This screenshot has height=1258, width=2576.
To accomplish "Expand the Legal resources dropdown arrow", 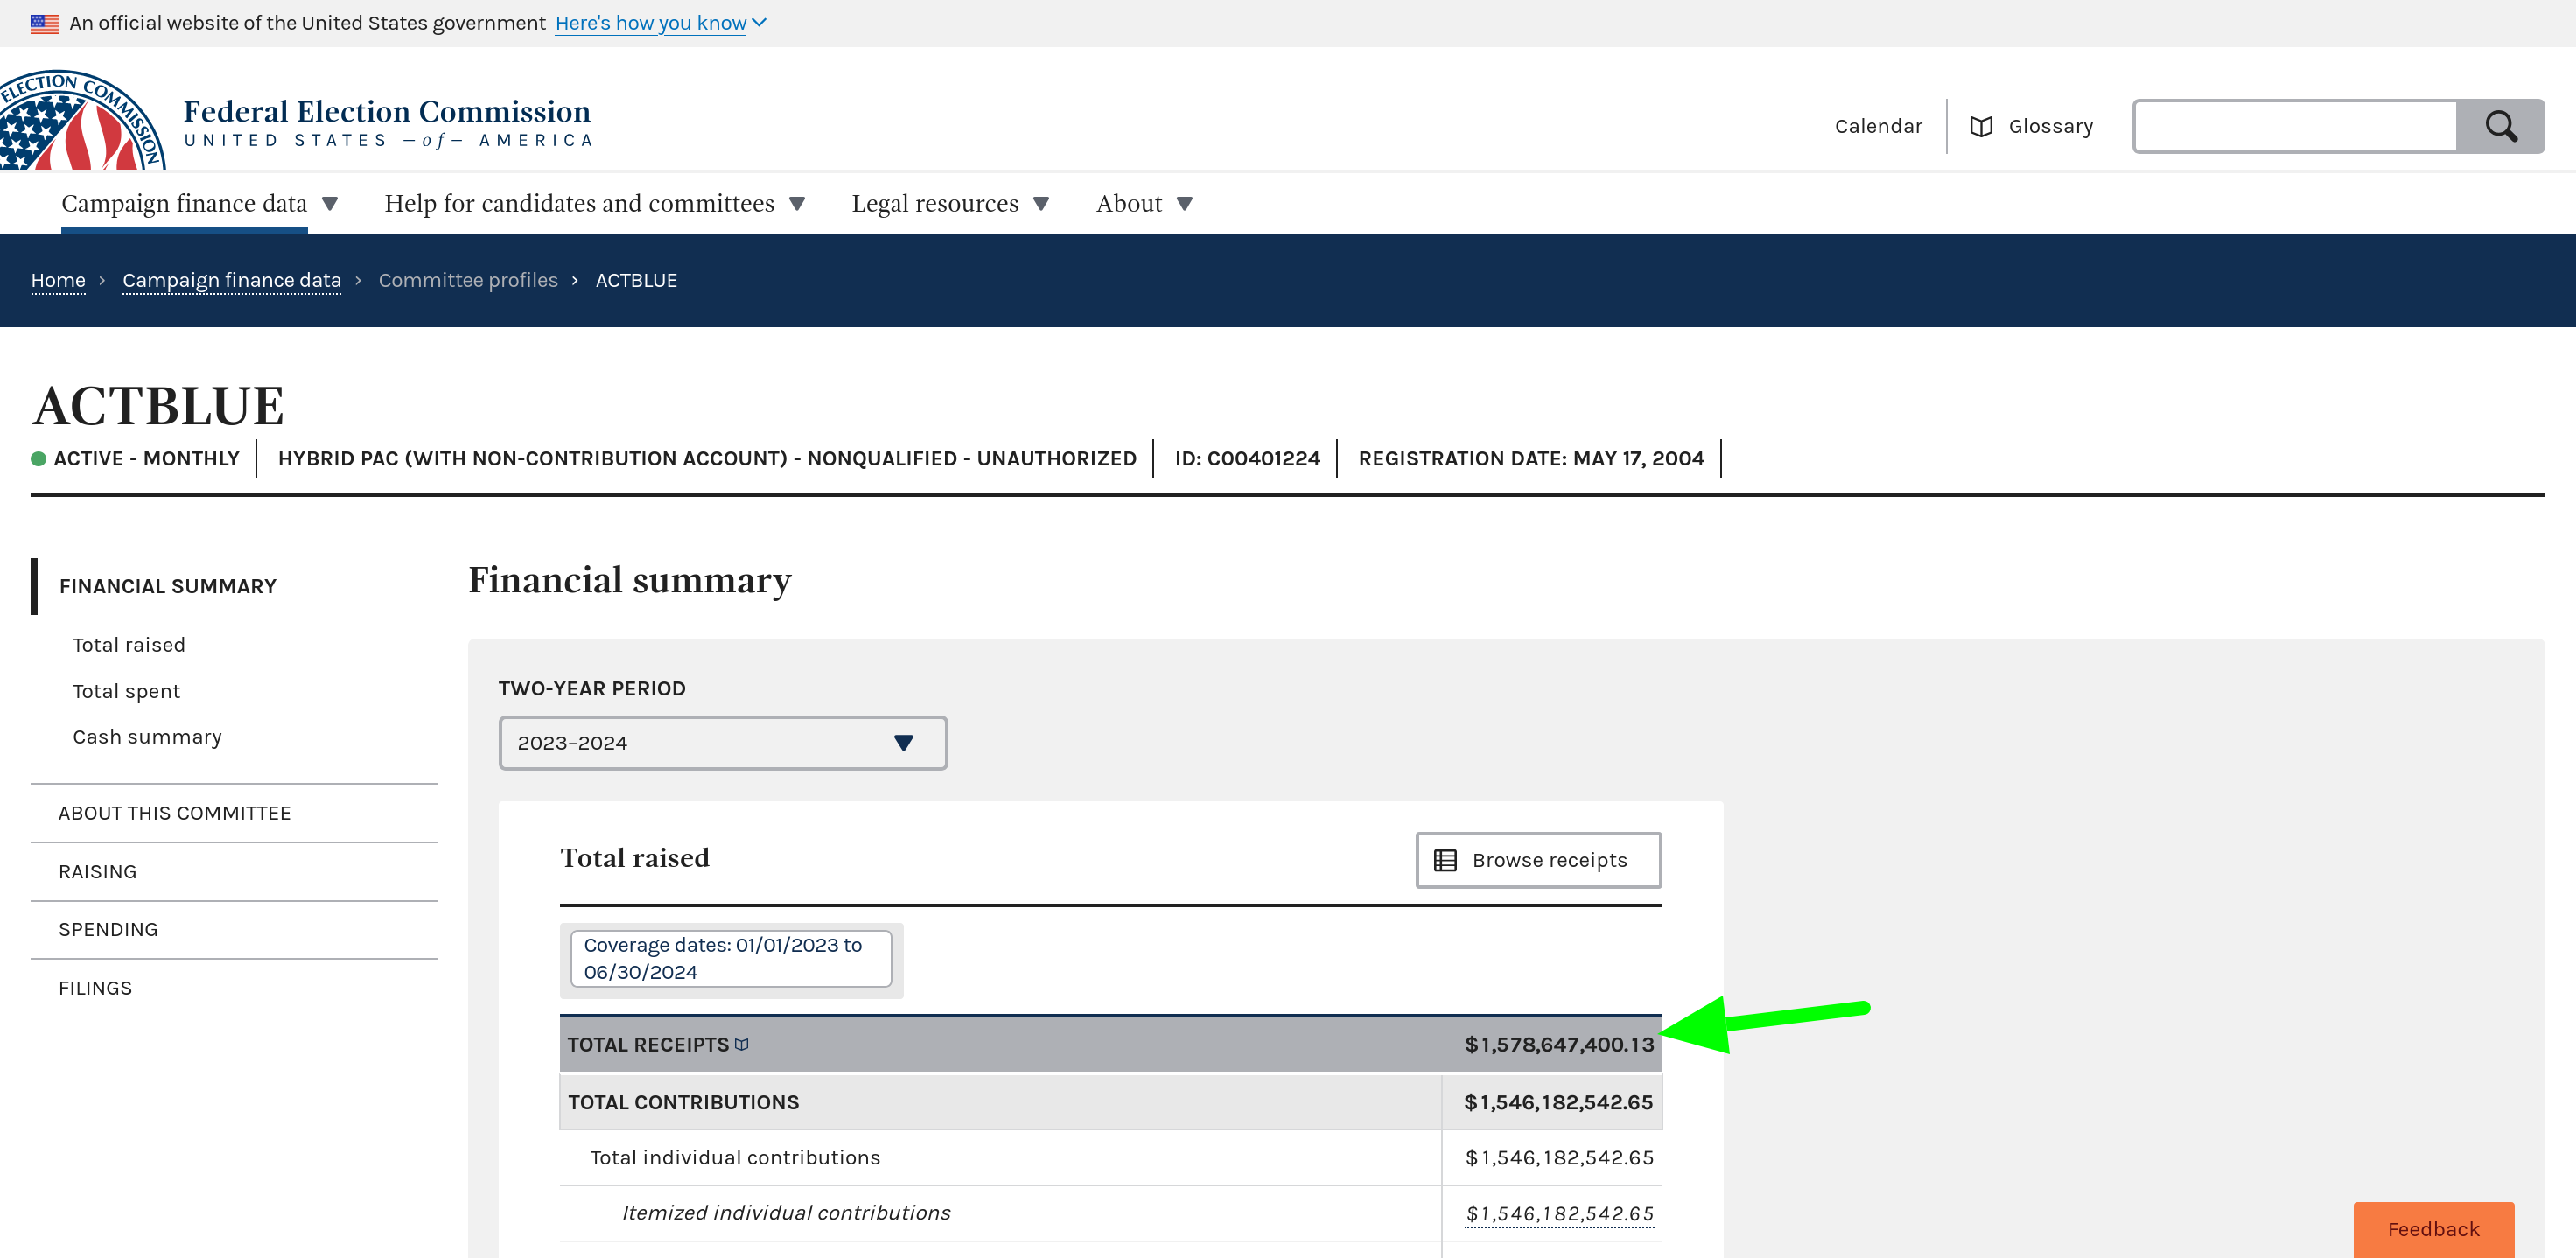I will [x=1041, y=204].
